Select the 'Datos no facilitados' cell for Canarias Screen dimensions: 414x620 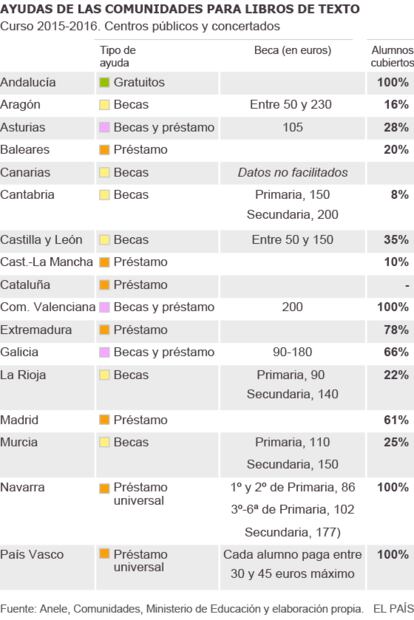pos(293,172)
